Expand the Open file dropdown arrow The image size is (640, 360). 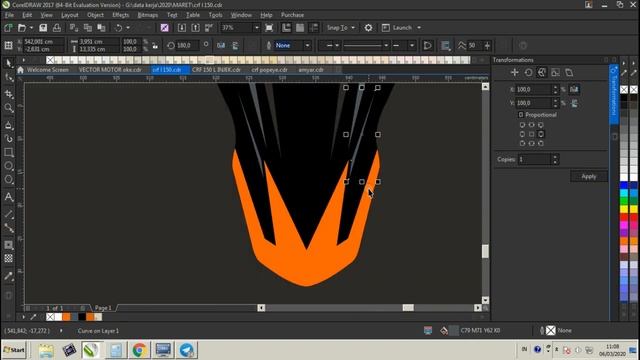(31, 28)
